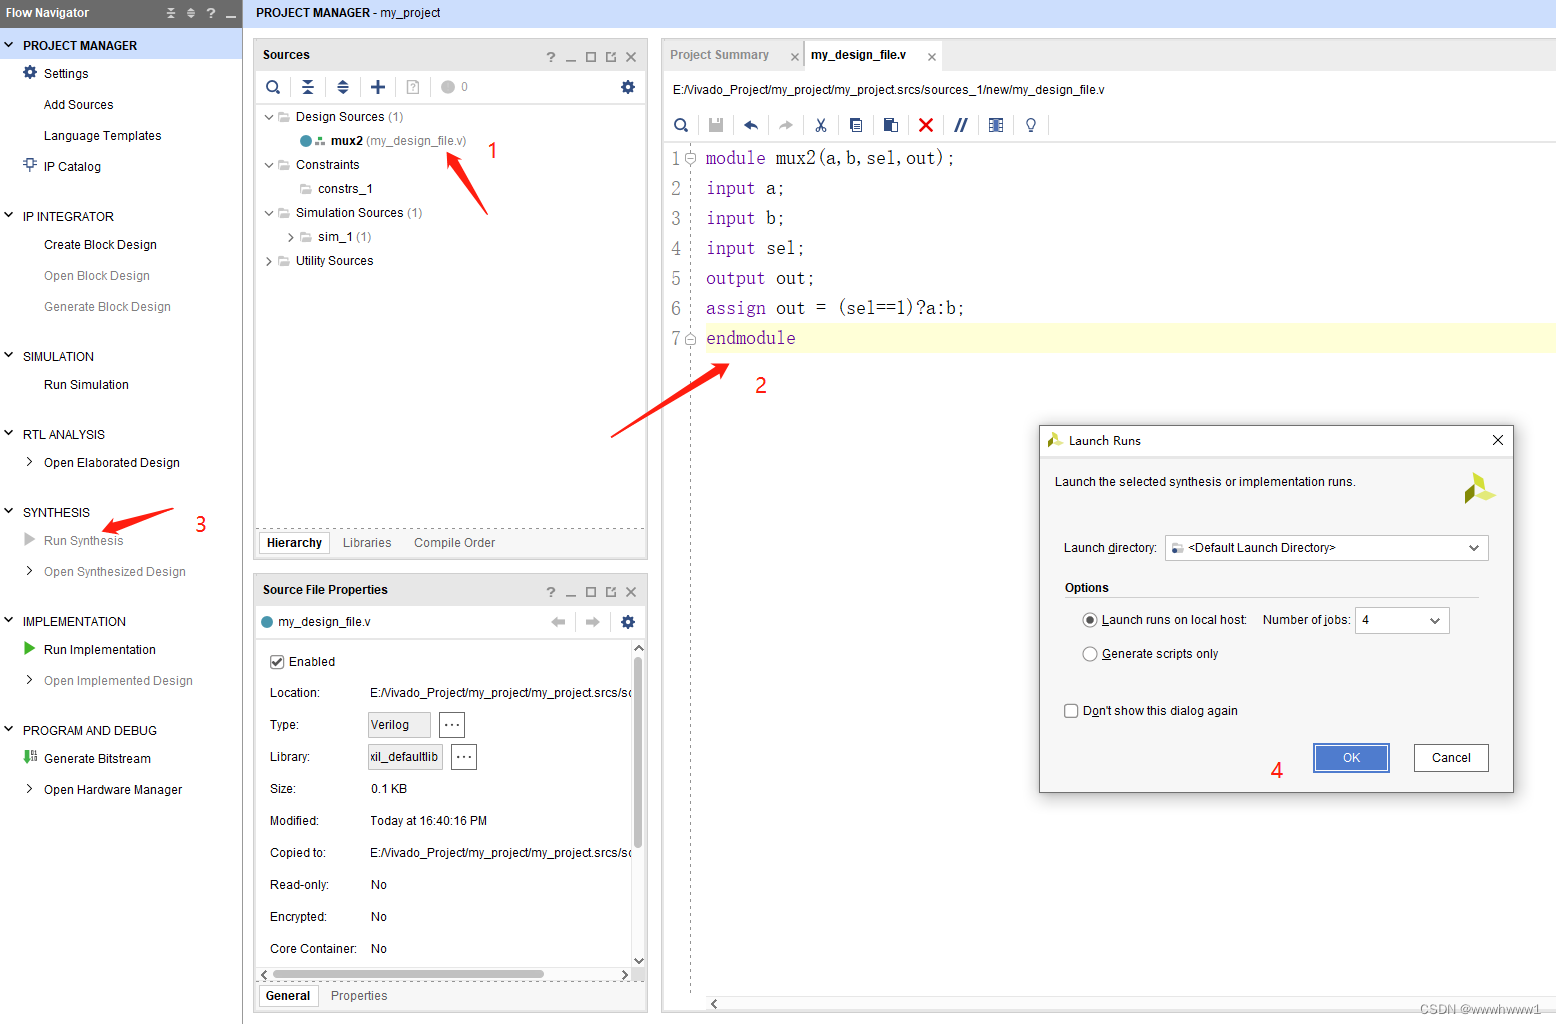Expand sim_1 tree node
Viewport: 1556px width, 1024px height.
tap(291, 237)
